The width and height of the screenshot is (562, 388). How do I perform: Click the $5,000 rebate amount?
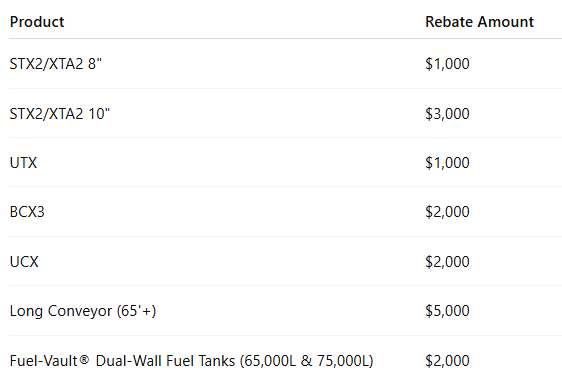[447, 311]
